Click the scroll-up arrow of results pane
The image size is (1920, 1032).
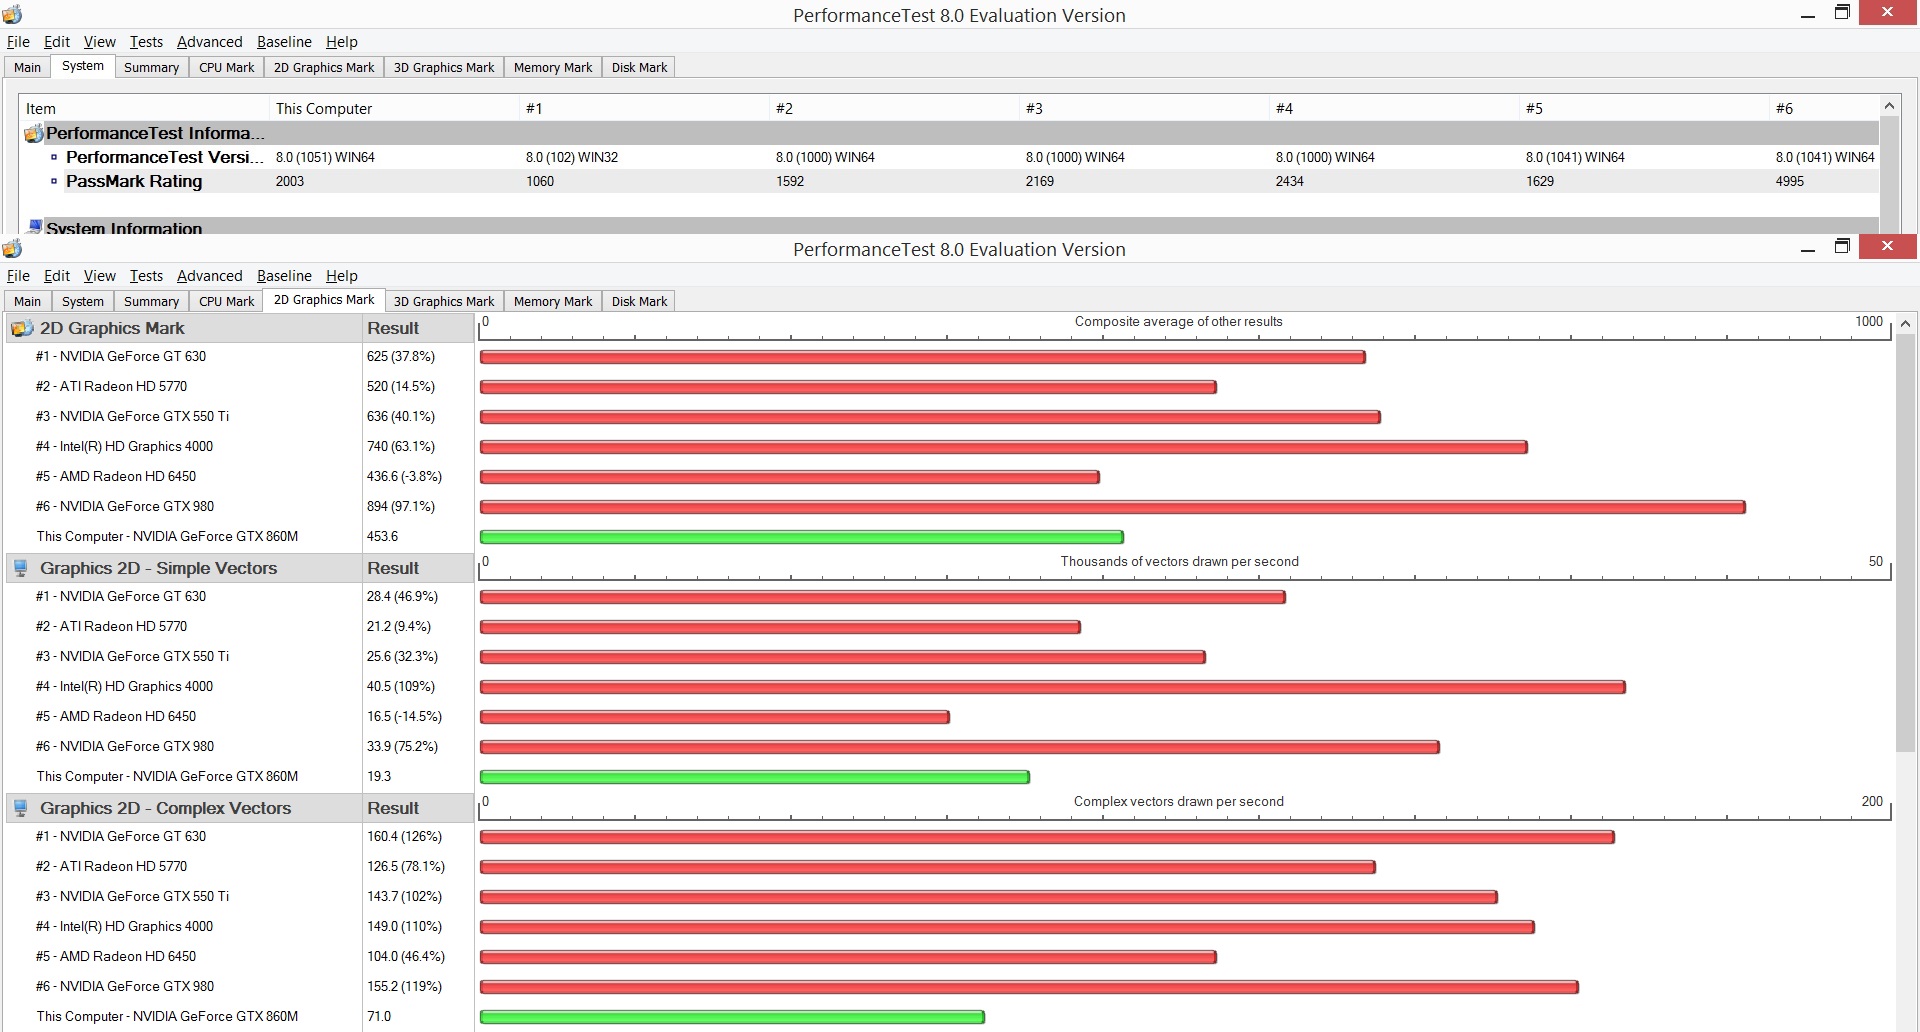click(1905, 324)
